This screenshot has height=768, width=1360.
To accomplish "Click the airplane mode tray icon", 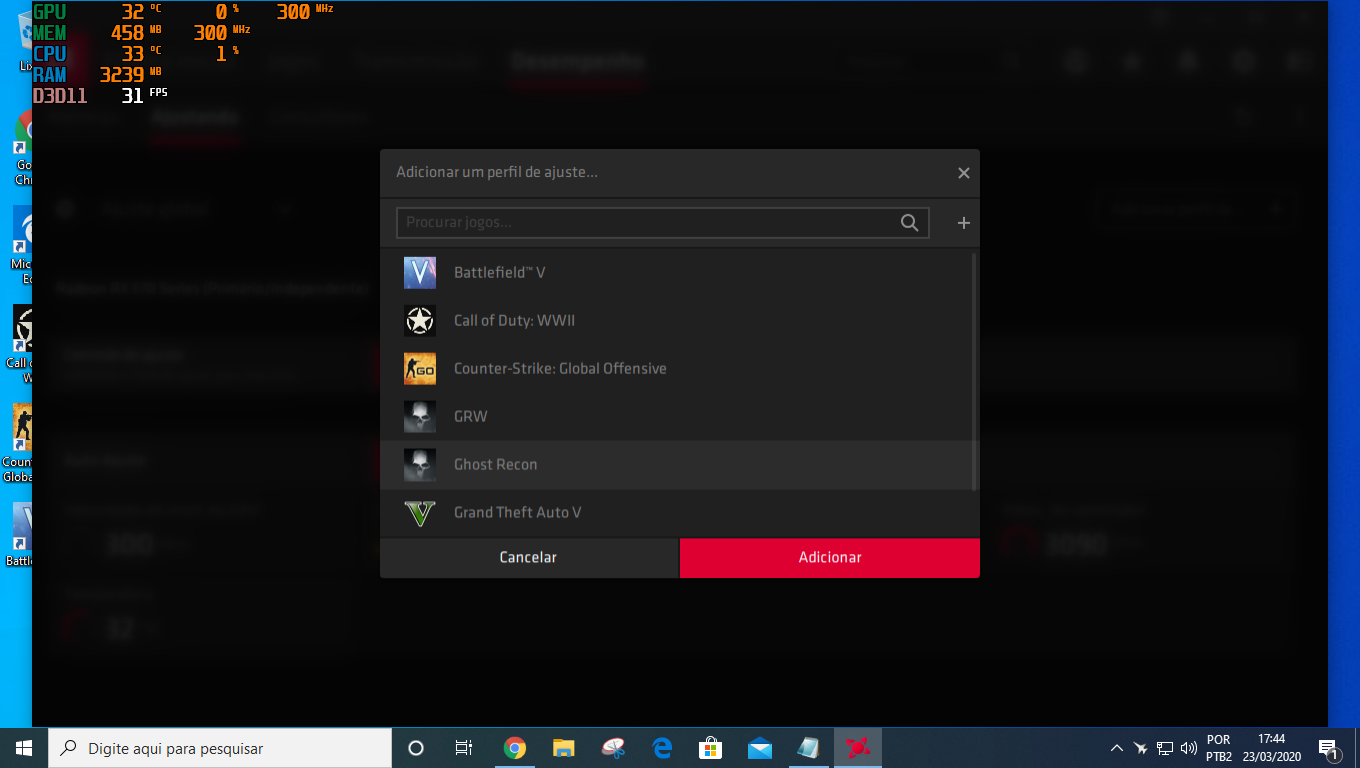I will [x=1141, y=748].
